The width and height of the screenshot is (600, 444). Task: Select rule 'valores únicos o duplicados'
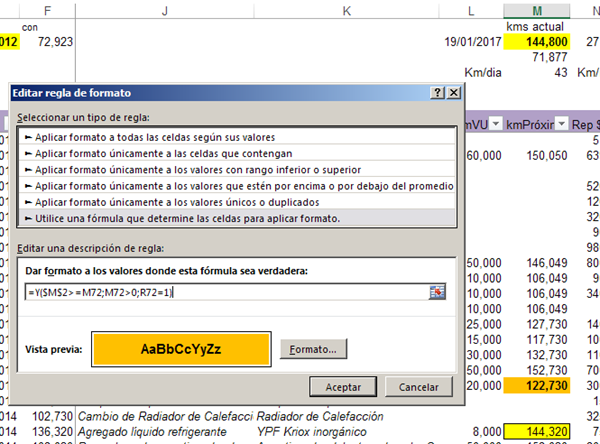(x=237, y=202)
